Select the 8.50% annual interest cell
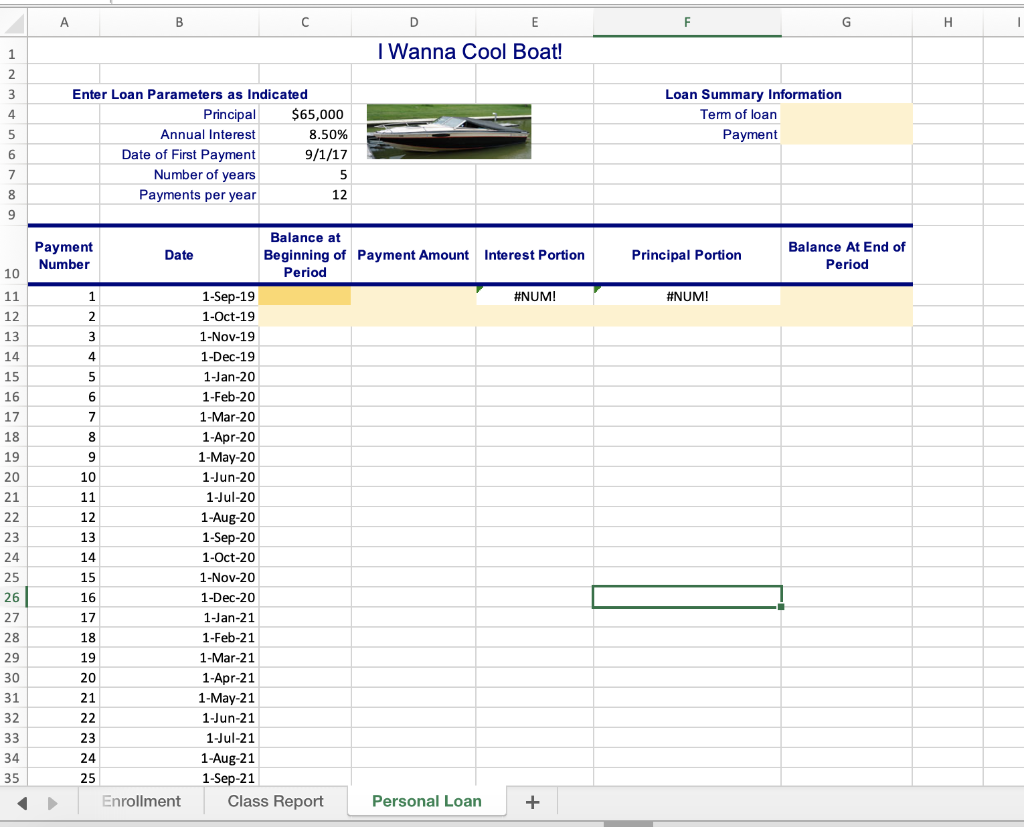This screenshot has width=1024, height=827. pyautogui.click(x=305, y=135)
